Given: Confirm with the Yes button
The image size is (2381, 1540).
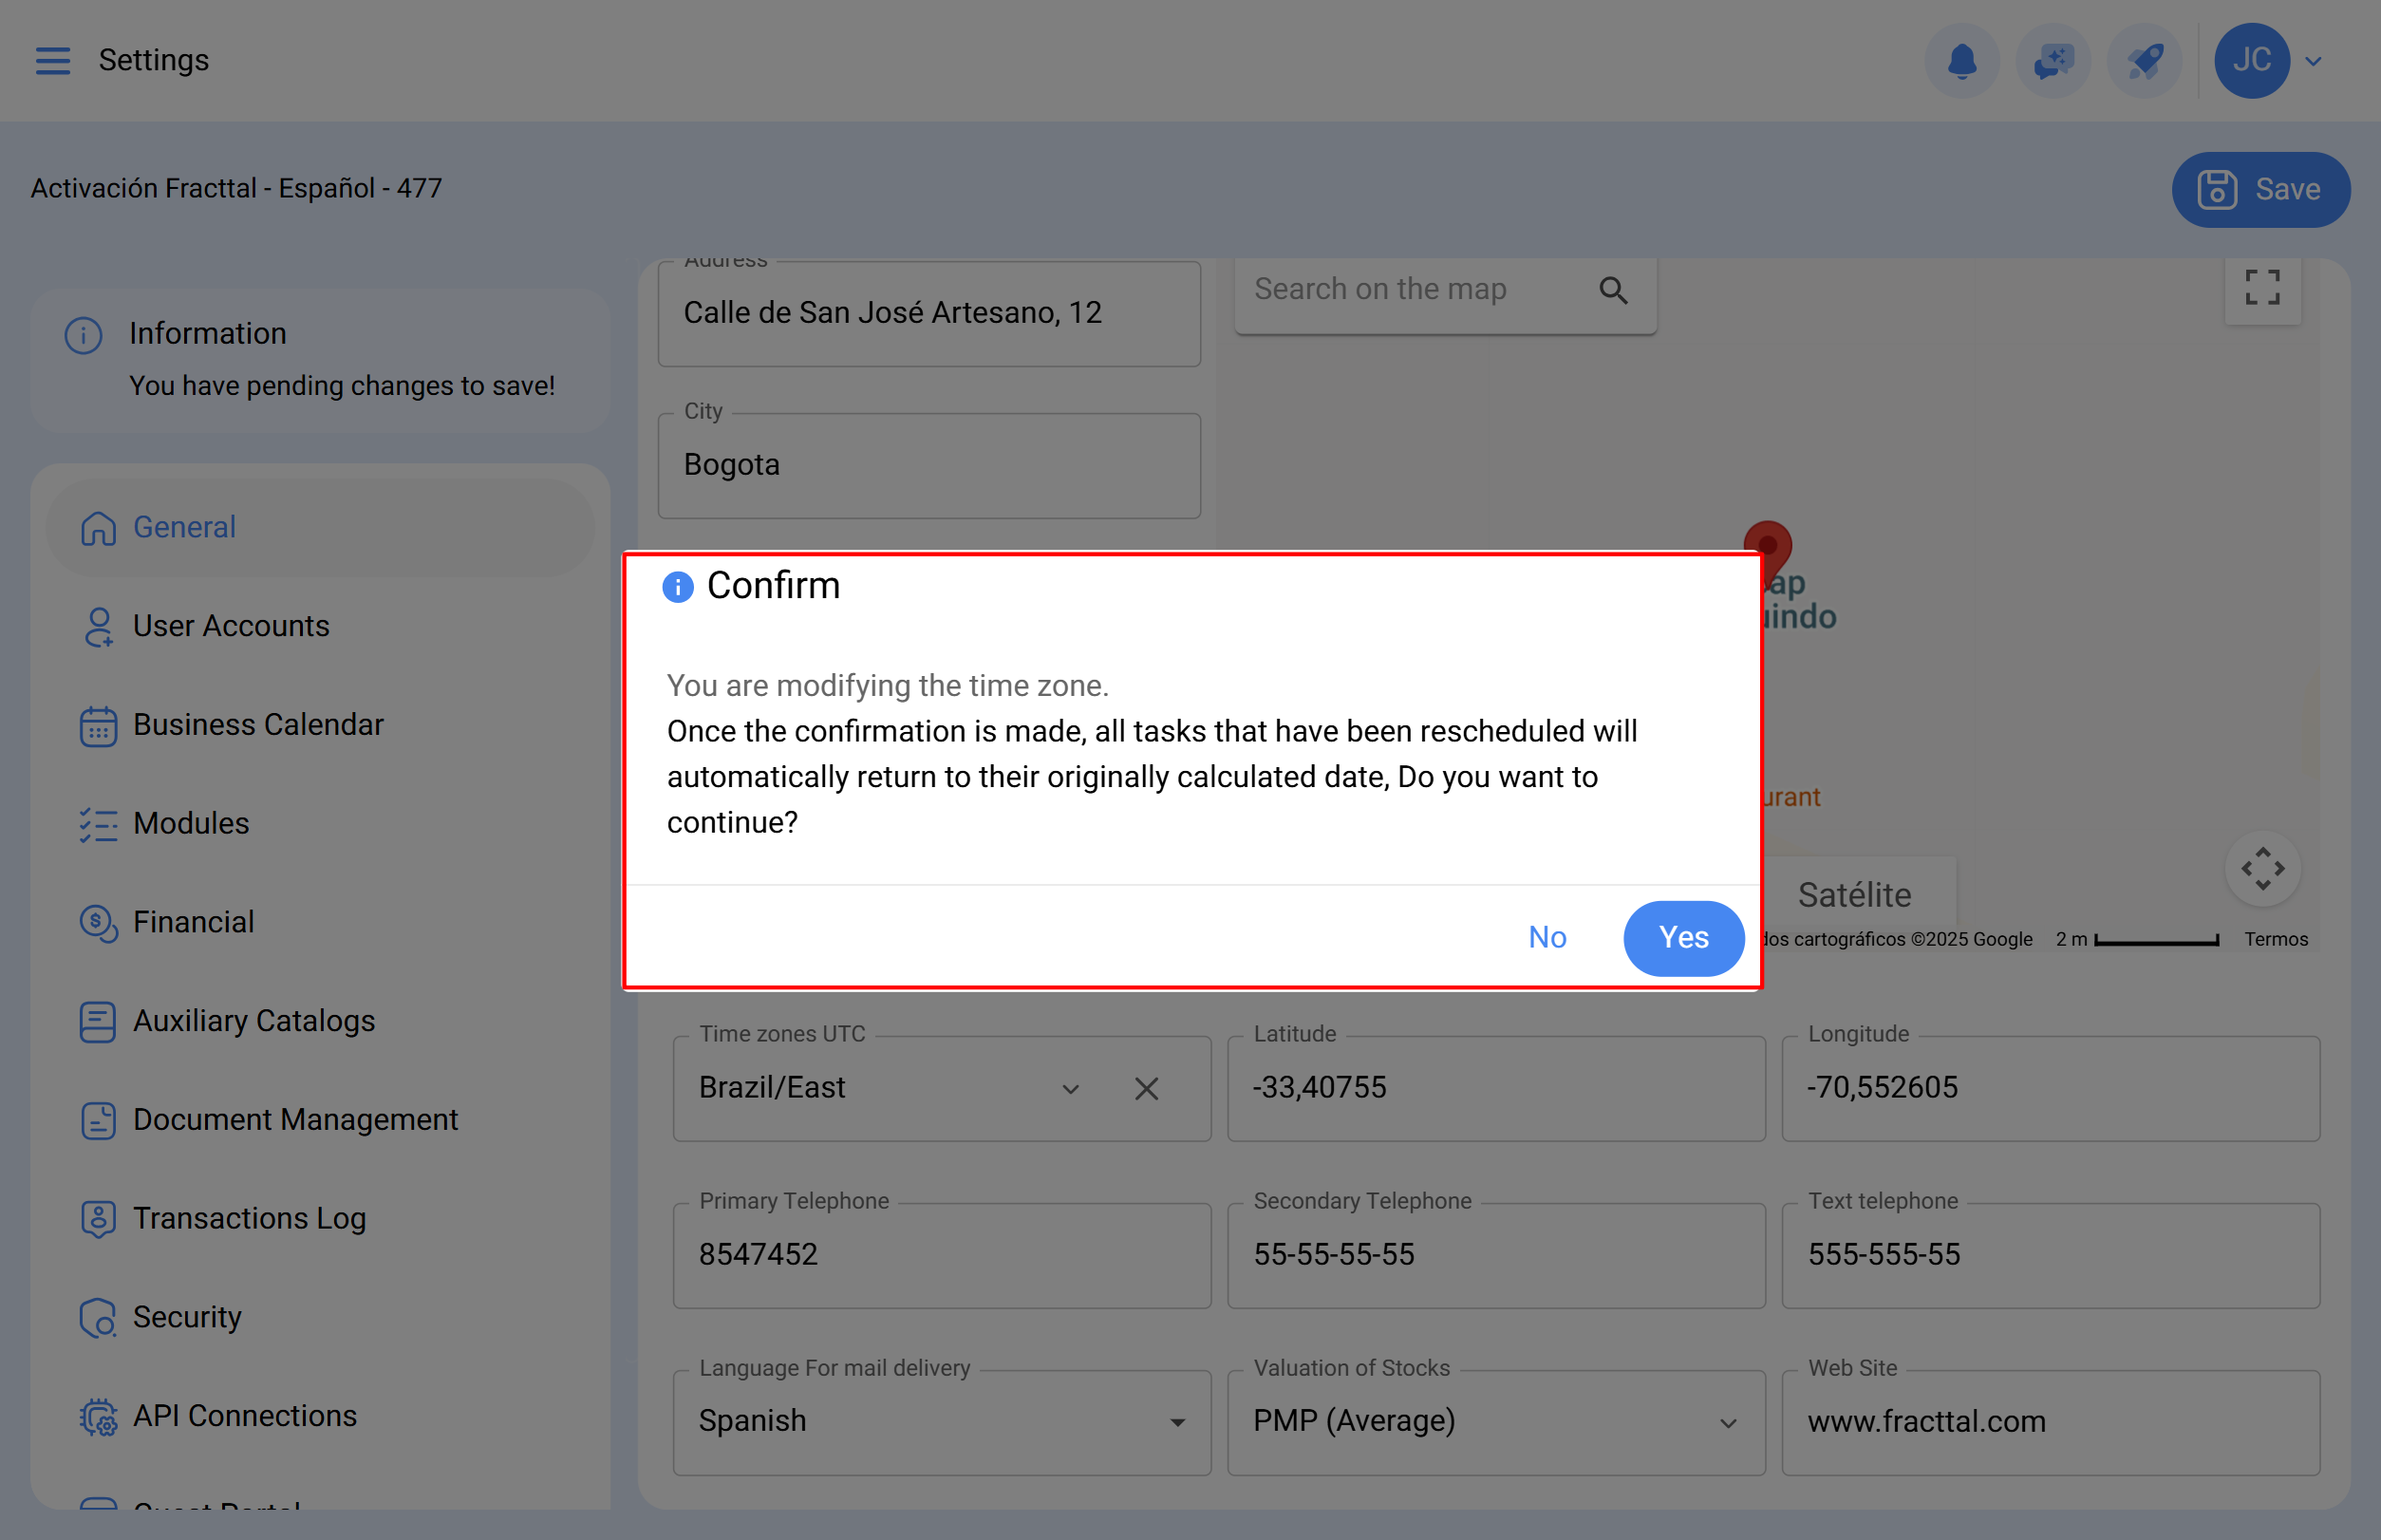Looking at the screenshot, I should pos(1682,937).
